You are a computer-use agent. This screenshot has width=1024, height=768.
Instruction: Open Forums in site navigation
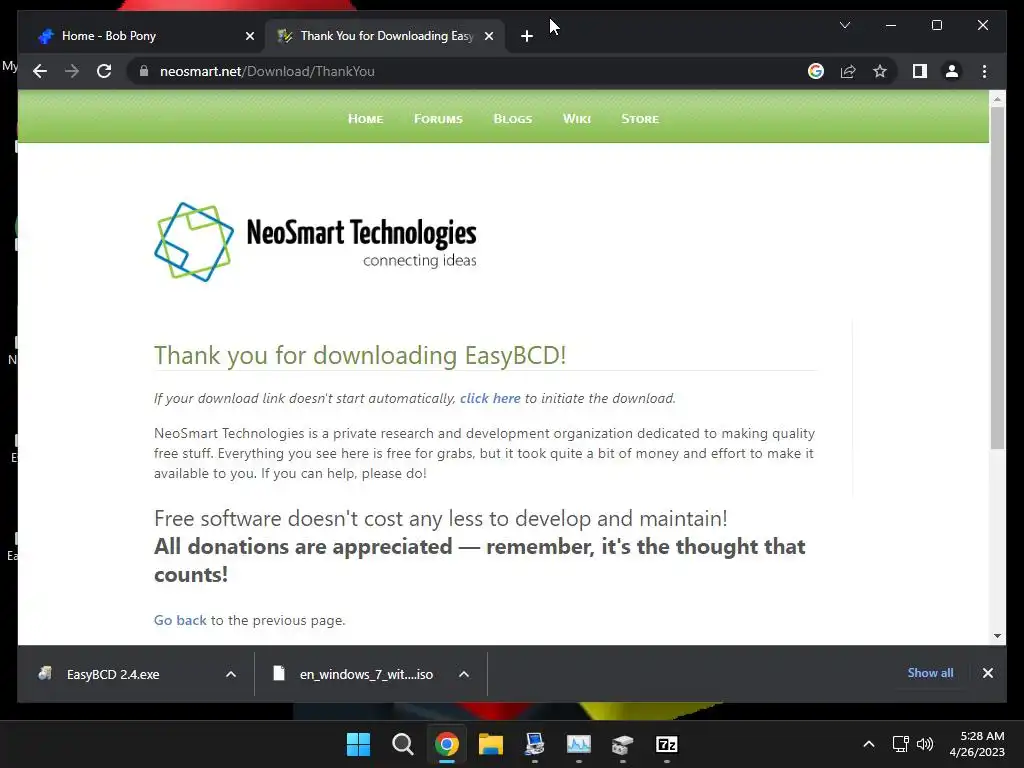tap(438, 119)
